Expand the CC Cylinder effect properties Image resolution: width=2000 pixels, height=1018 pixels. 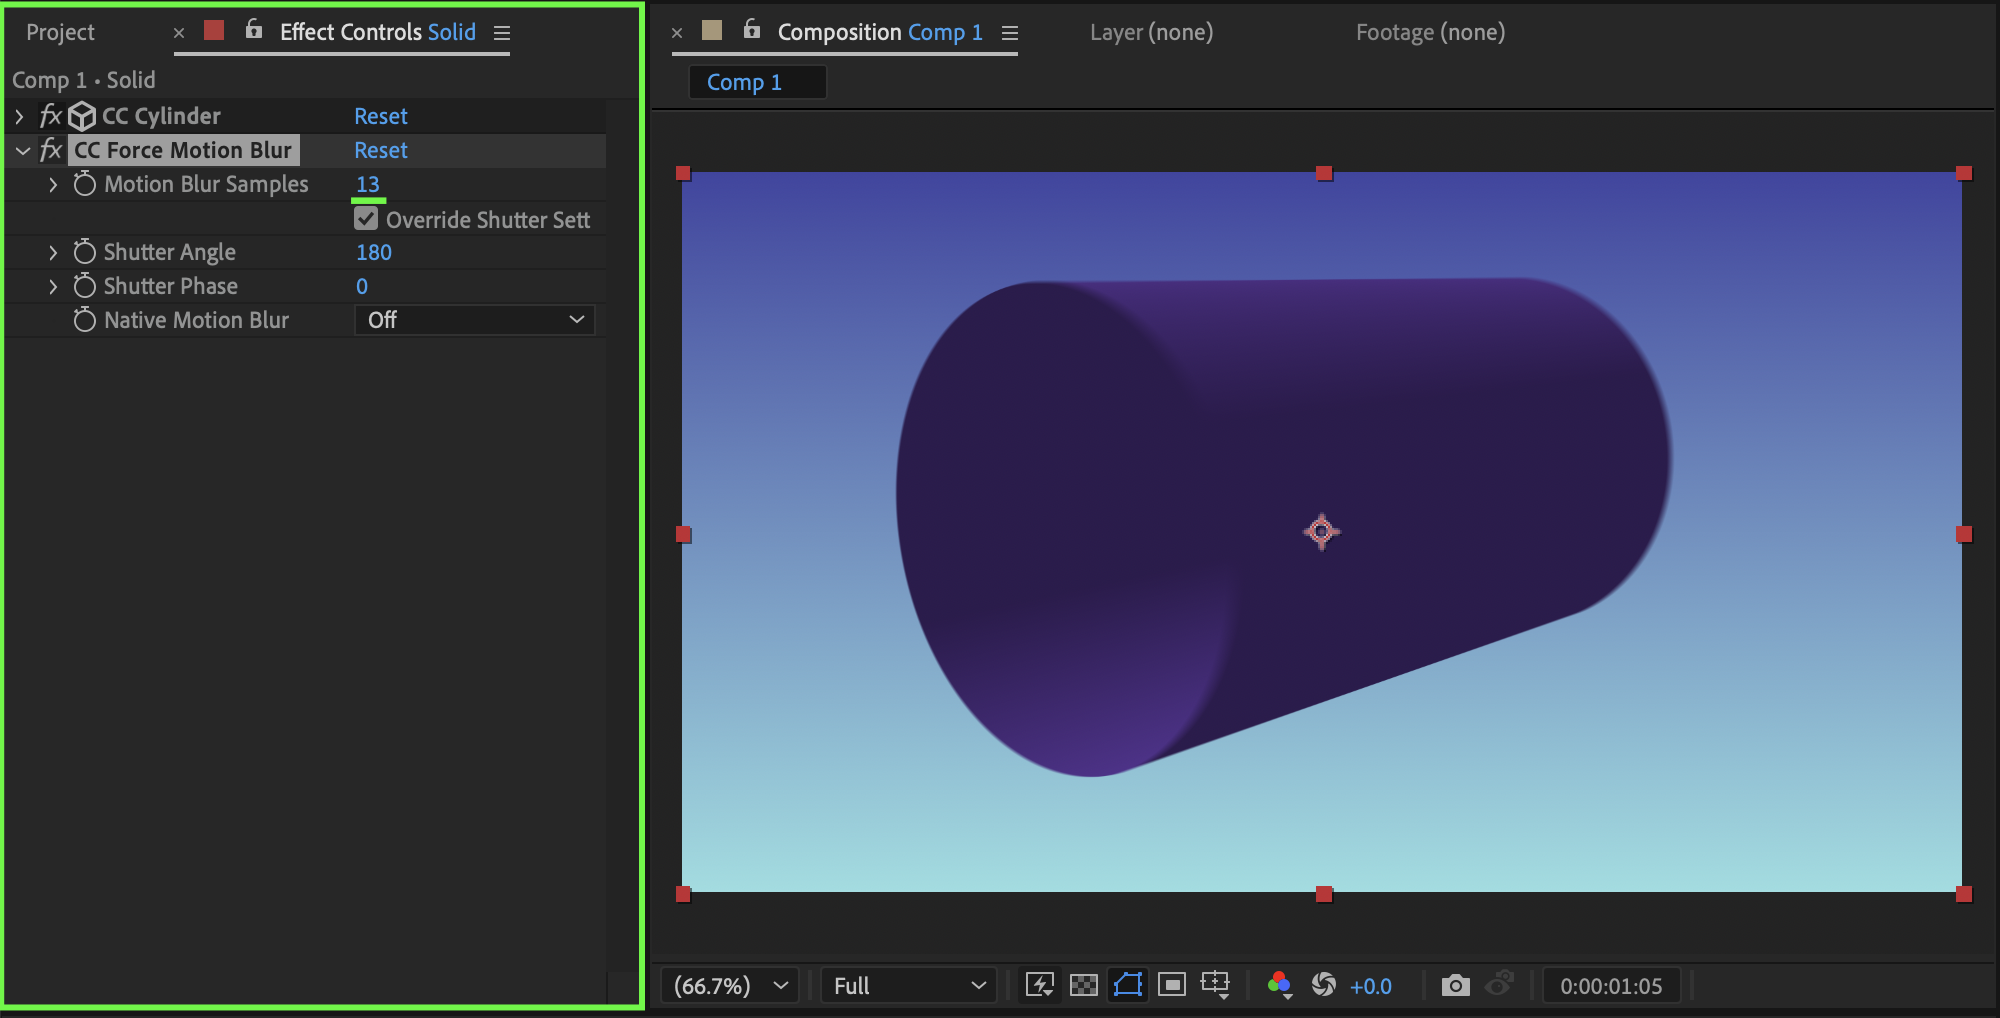click(x=19, y=116)
